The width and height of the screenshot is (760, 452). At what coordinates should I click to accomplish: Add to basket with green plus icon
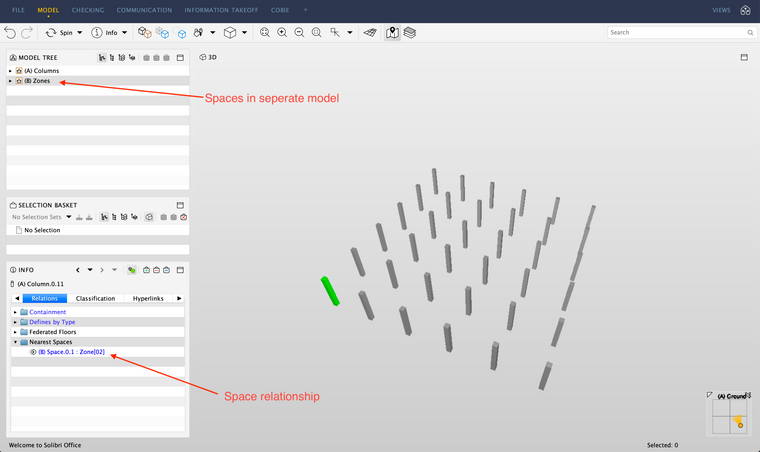point(146,270)
